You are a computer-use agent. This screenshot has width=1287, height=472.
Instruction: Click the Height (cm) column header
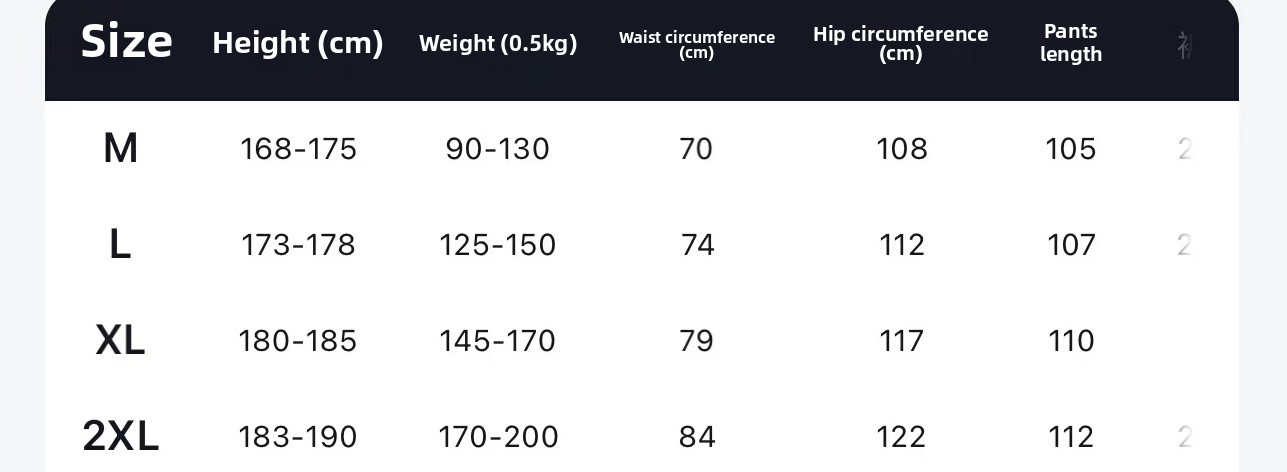298,43
